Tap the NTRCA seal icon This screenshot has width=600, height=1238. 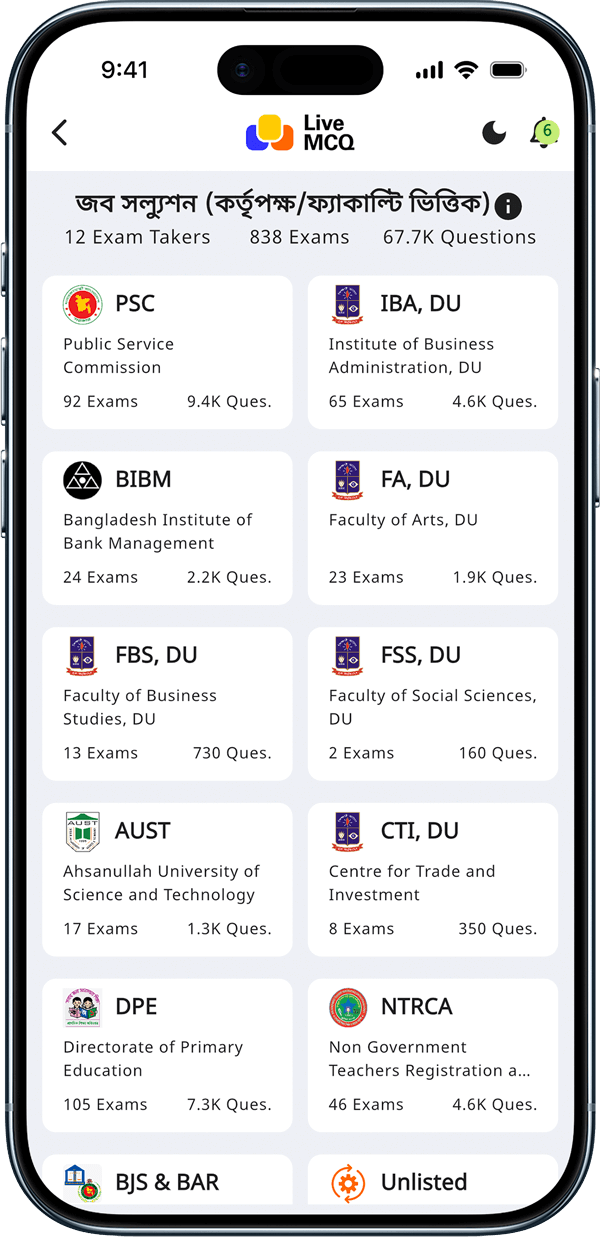pos(346,1007)
